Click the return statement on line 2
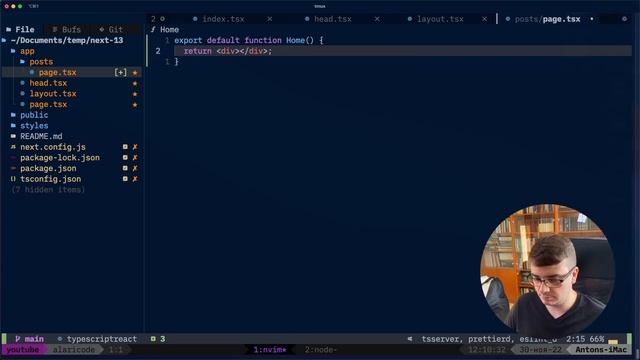This screenshot has width=640, height=360. (228, 51)
